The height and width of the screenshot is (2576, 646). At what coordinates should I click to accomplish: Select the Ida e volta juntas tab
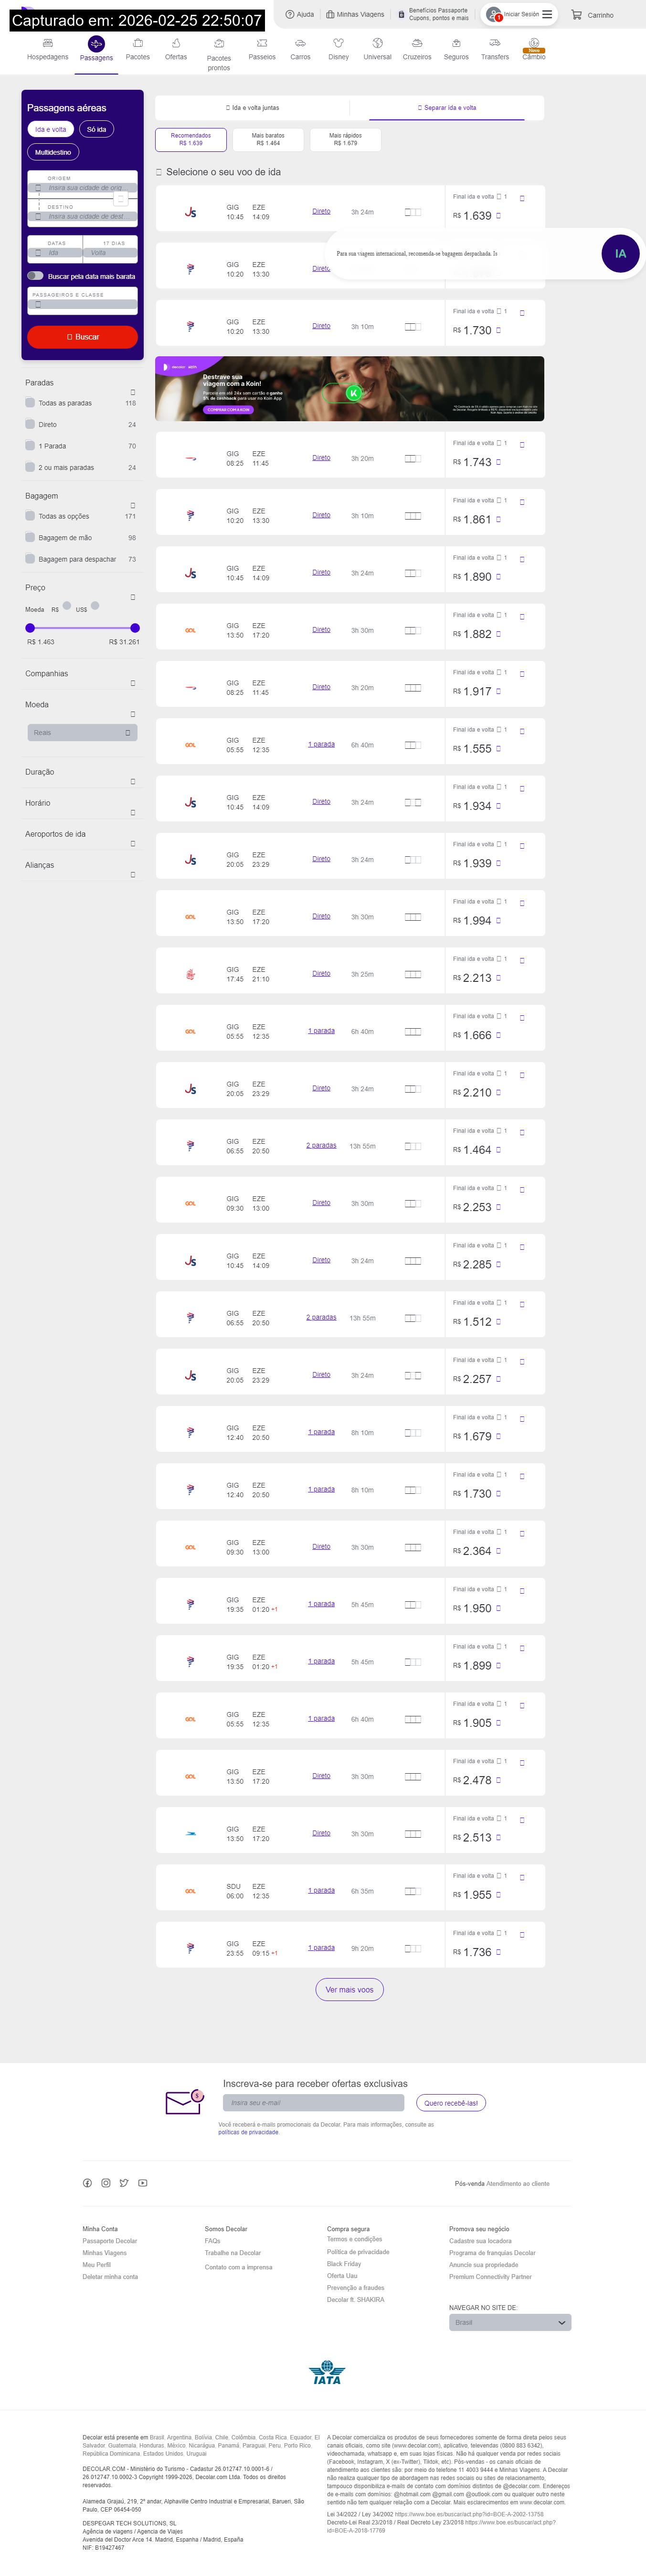pyautogui.click(x=252, y=108)
